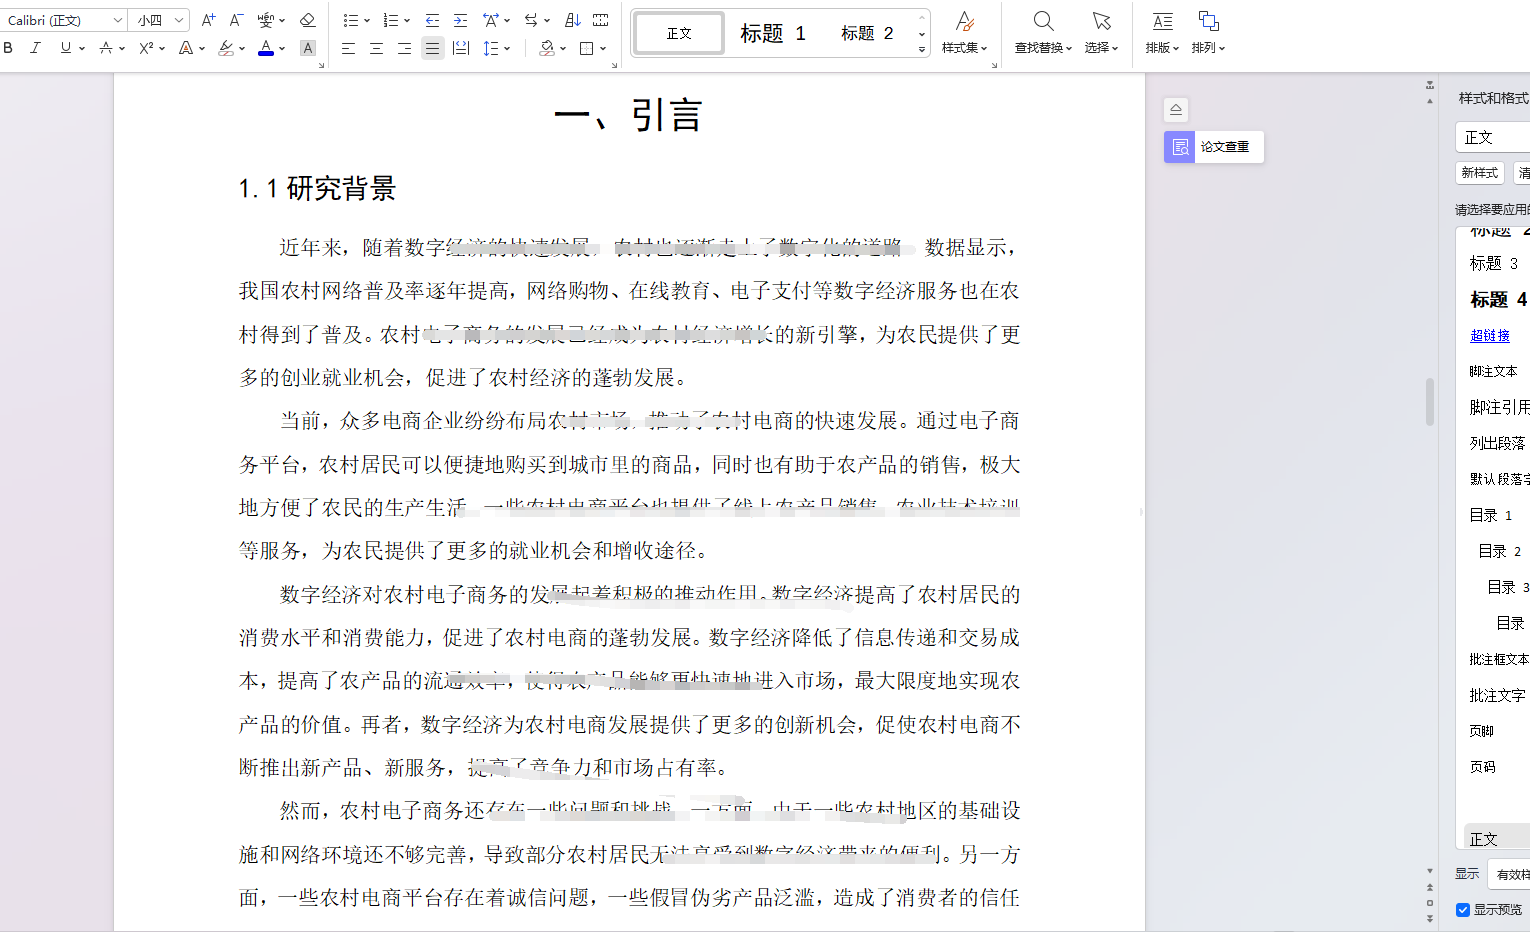Image resolution: width=1530 pixels, height=932 pixels.
Task: Open the 排列 arrange dropdown
Action: pyautogui.click(x=1208, y=33)
